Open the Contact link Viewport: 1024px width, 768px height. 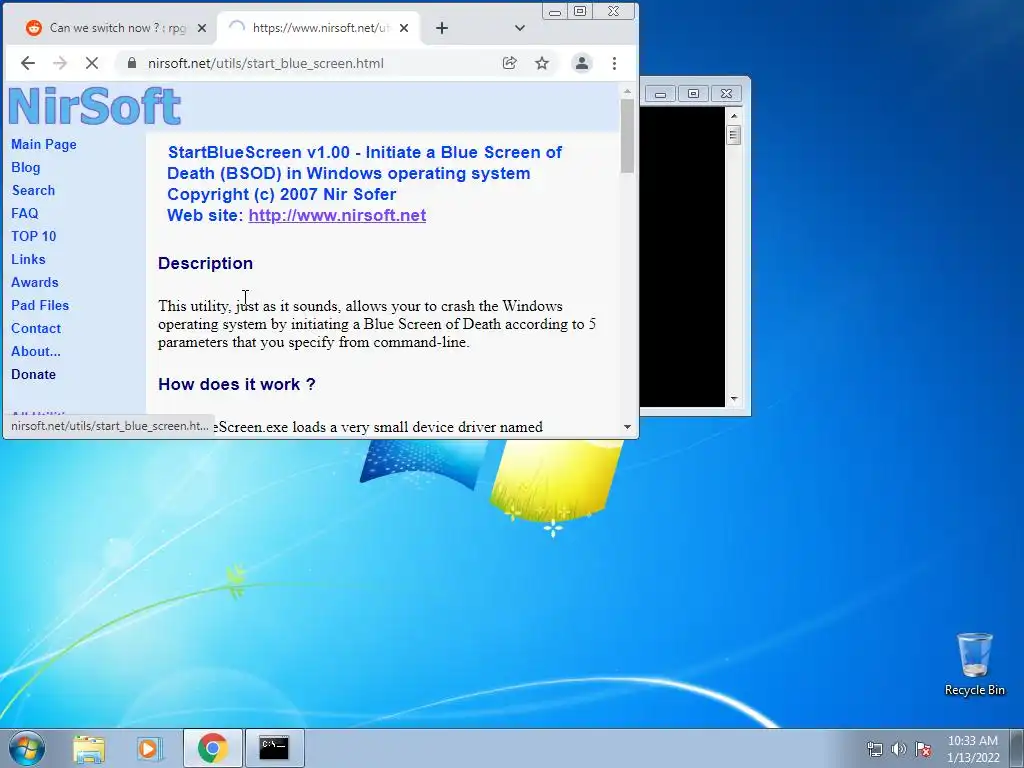point(36,328)
